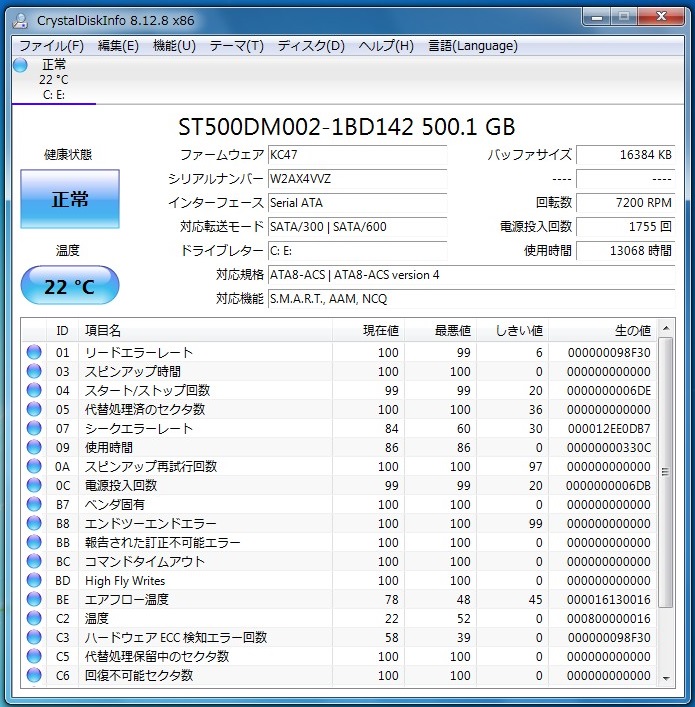Open the 機能(U) menu

click(174, 46)
